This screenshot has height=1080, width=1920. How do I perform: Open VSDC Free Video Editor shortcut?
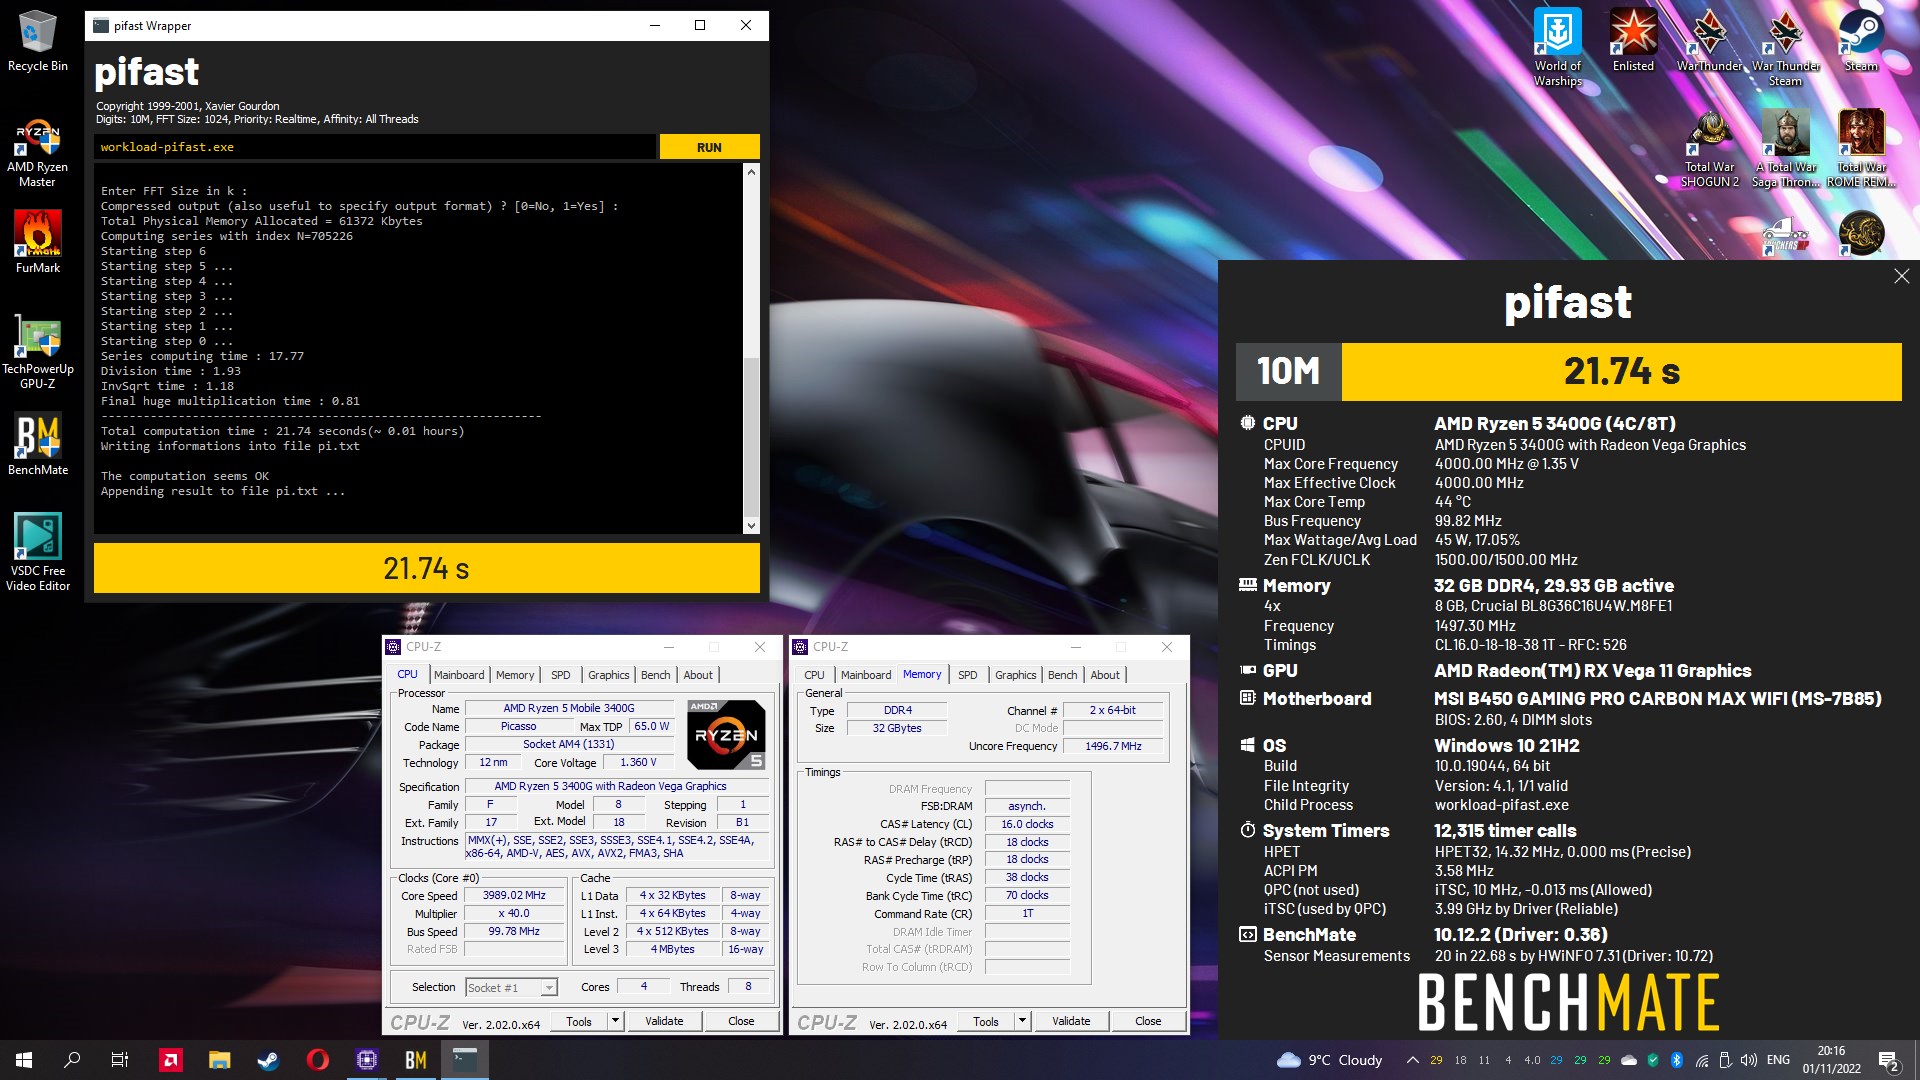37,552
